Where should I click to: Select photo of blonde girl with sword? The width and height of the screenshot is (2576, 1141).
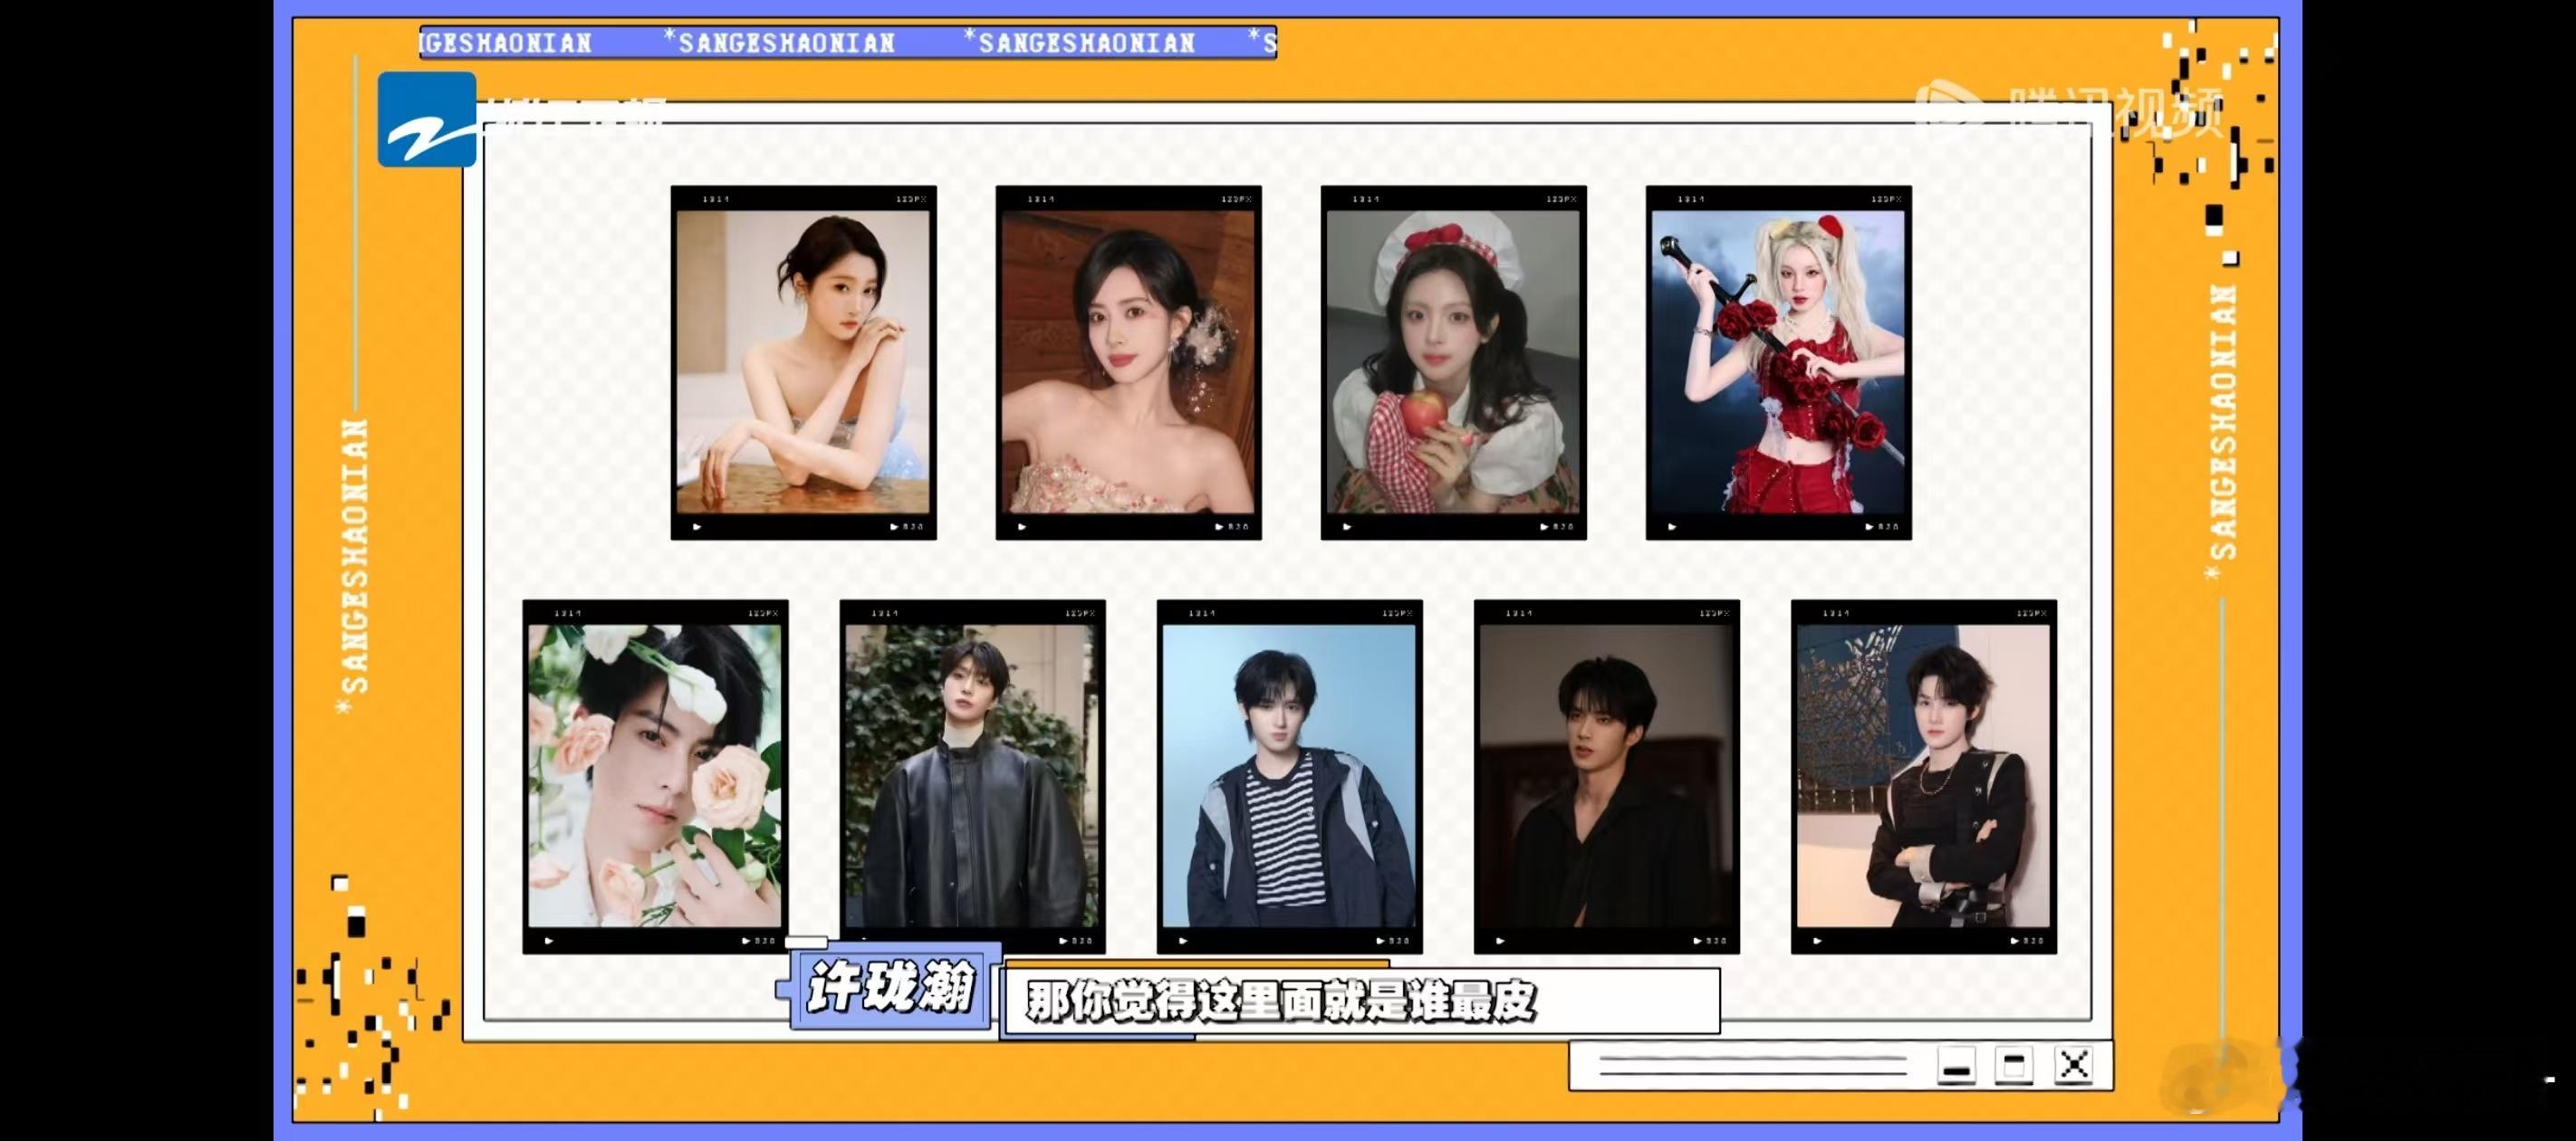click(x=1778, y=362)
